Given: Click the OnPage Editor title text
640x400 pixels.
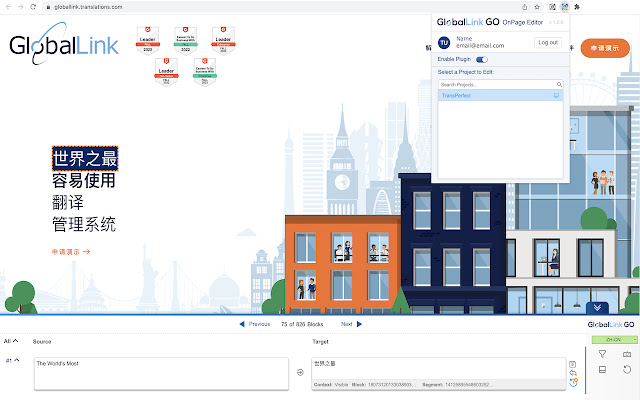Looking at the screenshot, I should click(x=523, y=22).
